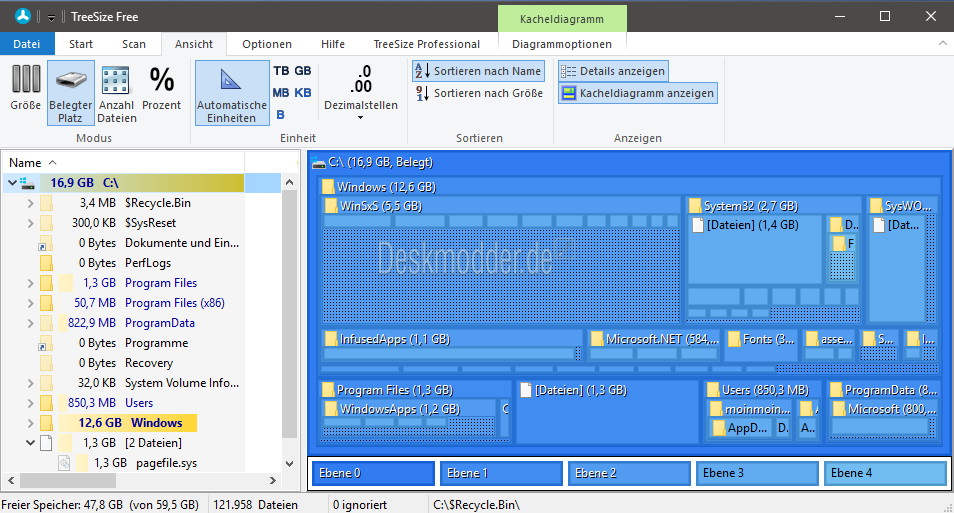This screenshot has height=513, width=954.
Task: Click the Ebene 2 color legend
Action: click(629, 473)
